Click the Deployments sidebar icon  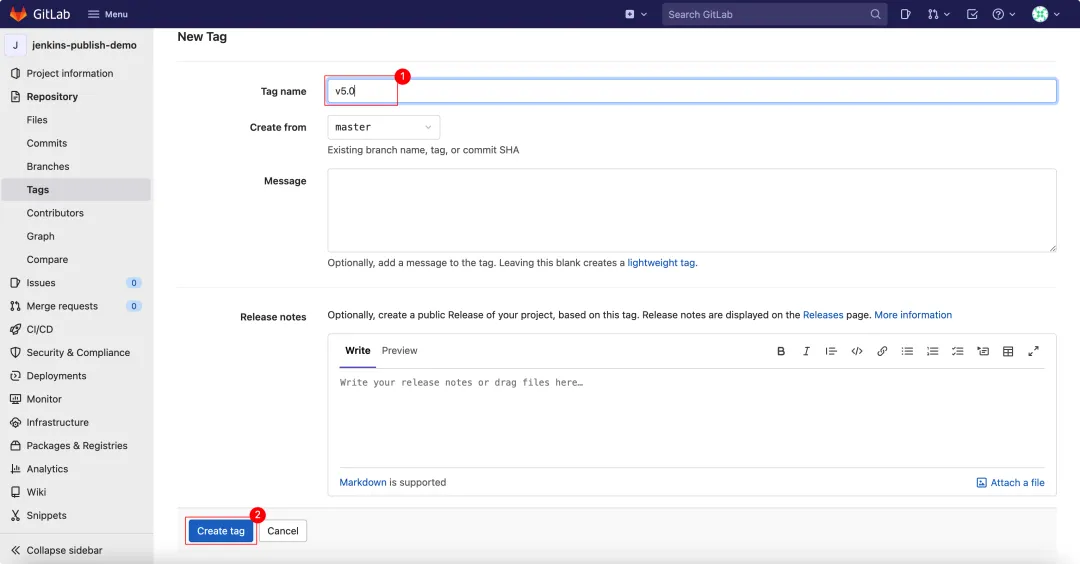coord(15,376)
